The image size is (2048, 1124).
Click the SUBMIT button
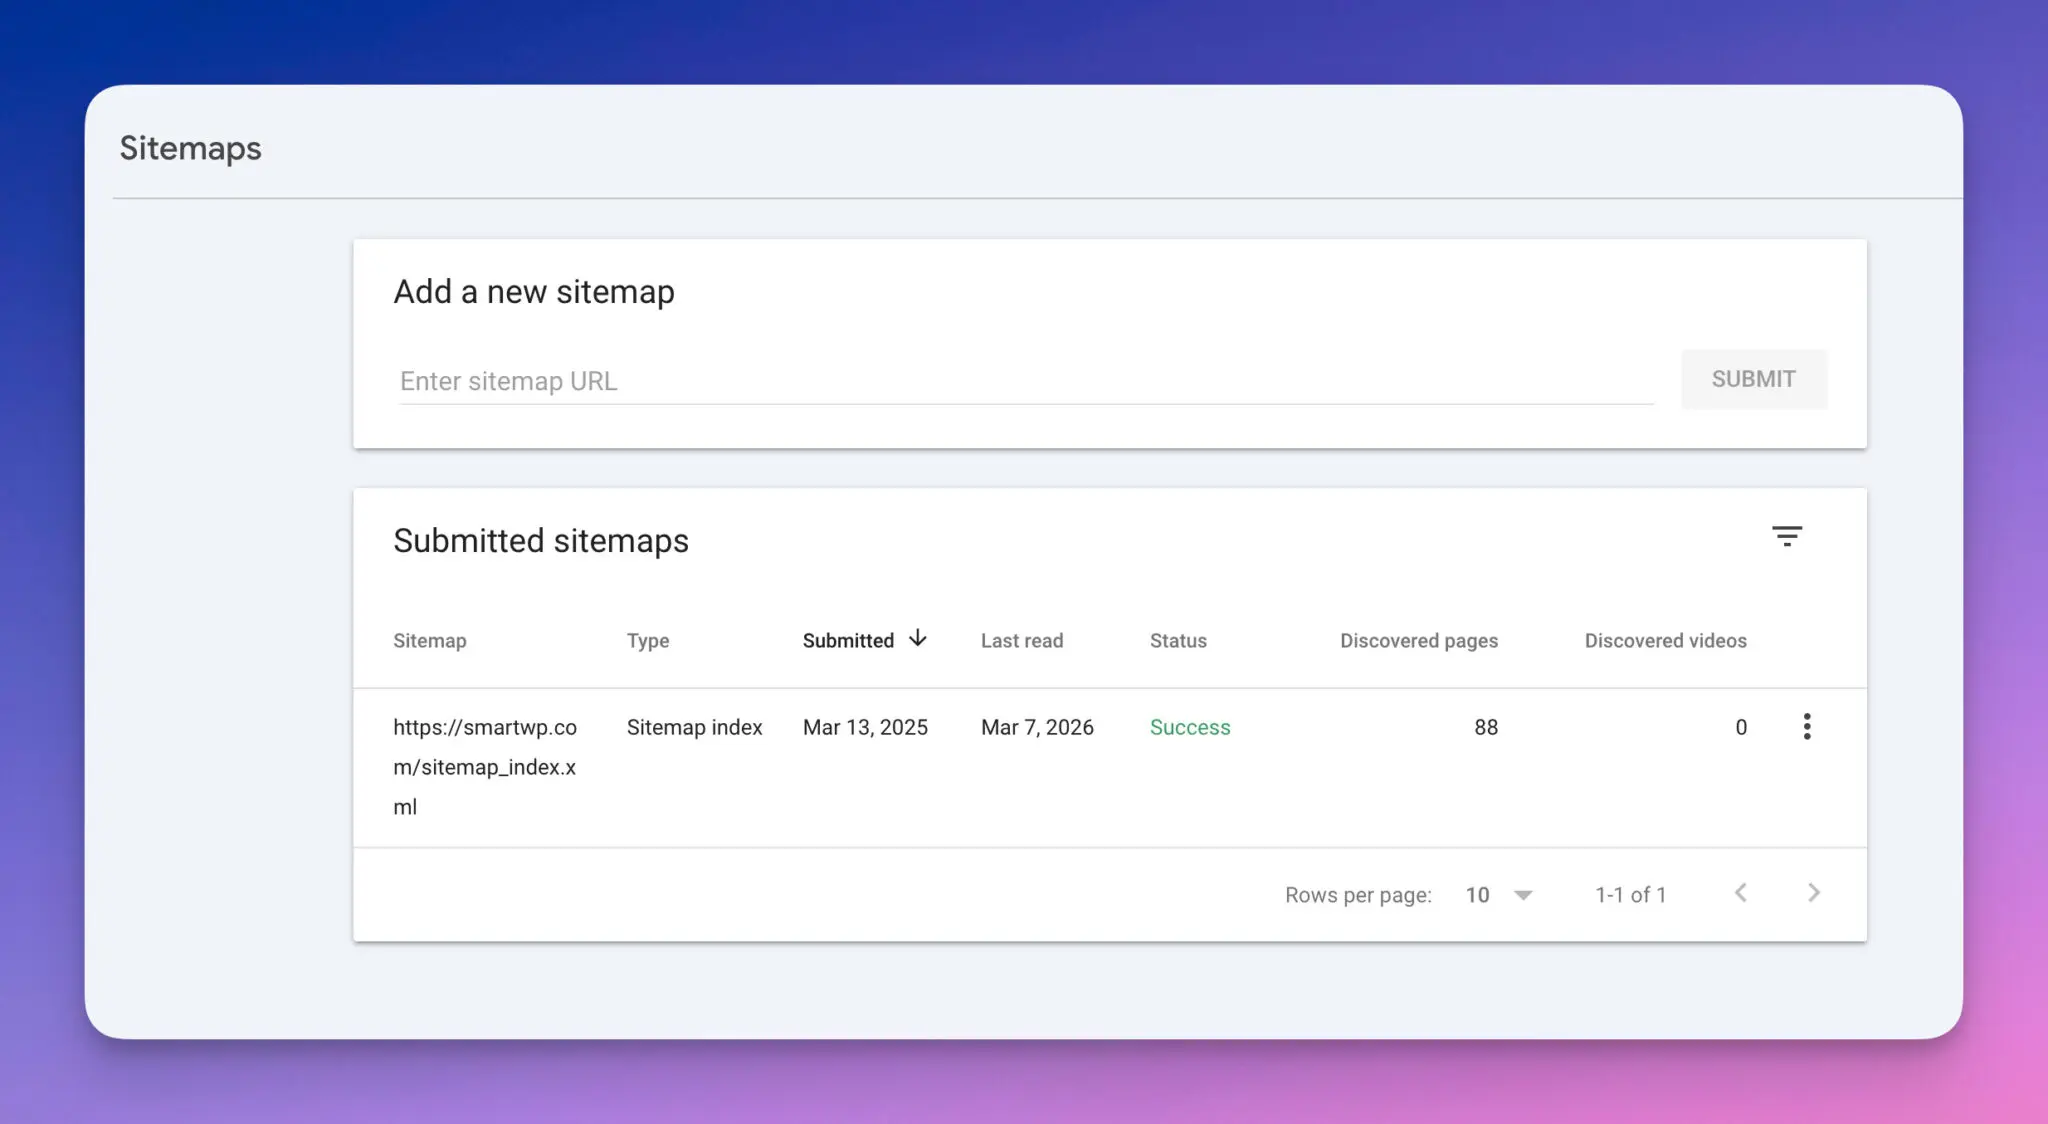(1753, 379)
